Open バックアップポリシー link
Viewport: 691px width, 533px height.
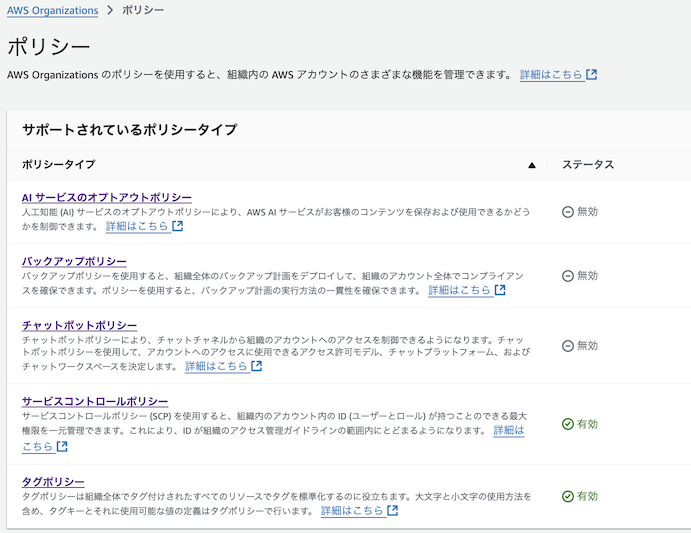click(74, 261)
